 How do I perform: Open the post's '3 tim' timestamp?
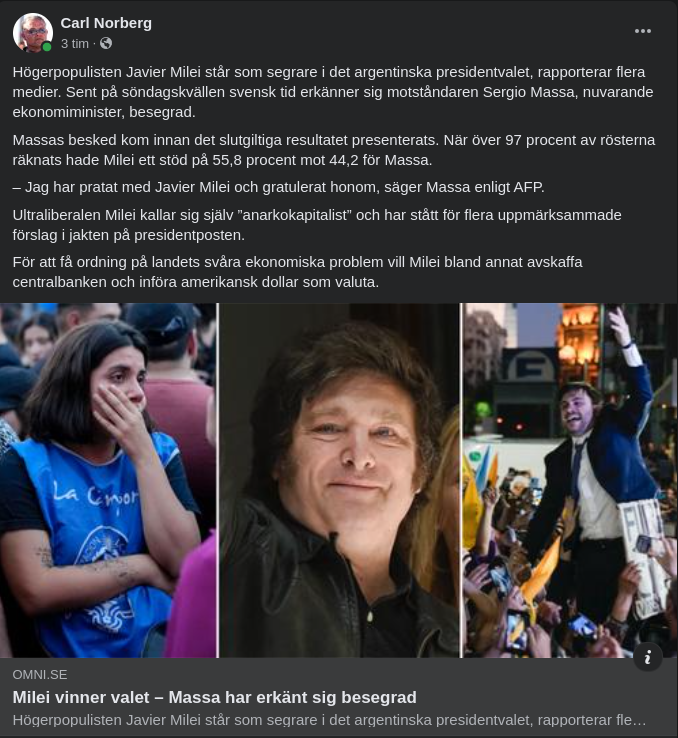pyautogui.click(x=74, y=44)
